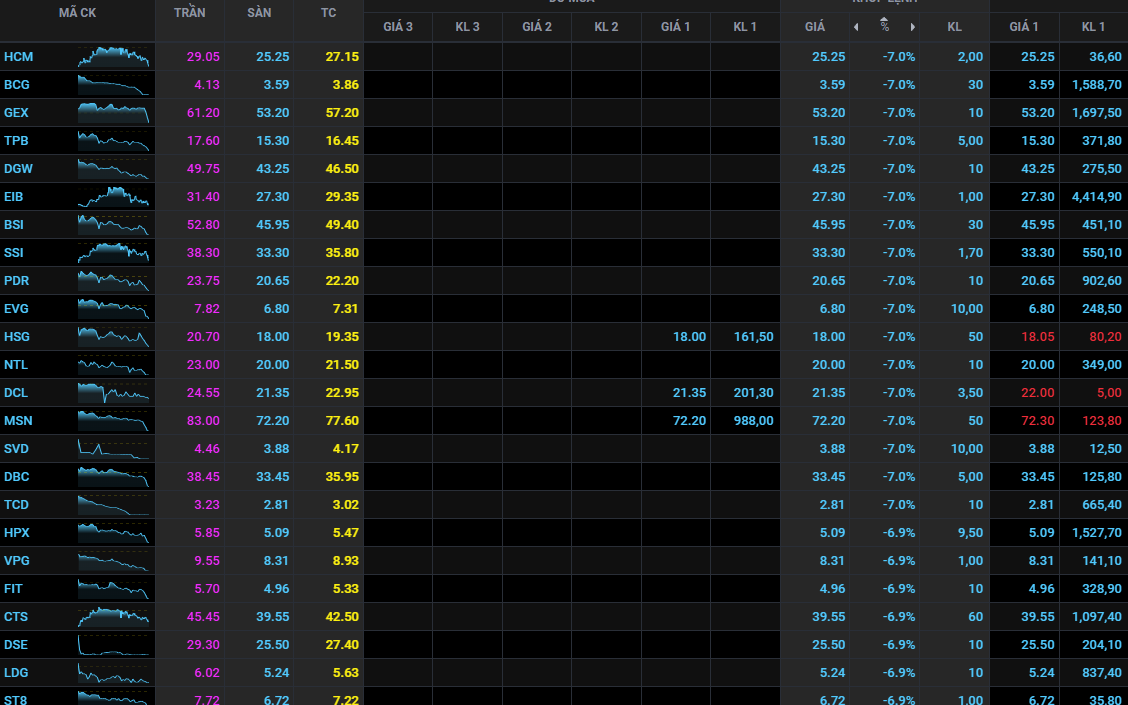Click DCL sell price 22.00
Image resolution: width=1128 pixels, height=705 pixels.
tap(1037, 393)
